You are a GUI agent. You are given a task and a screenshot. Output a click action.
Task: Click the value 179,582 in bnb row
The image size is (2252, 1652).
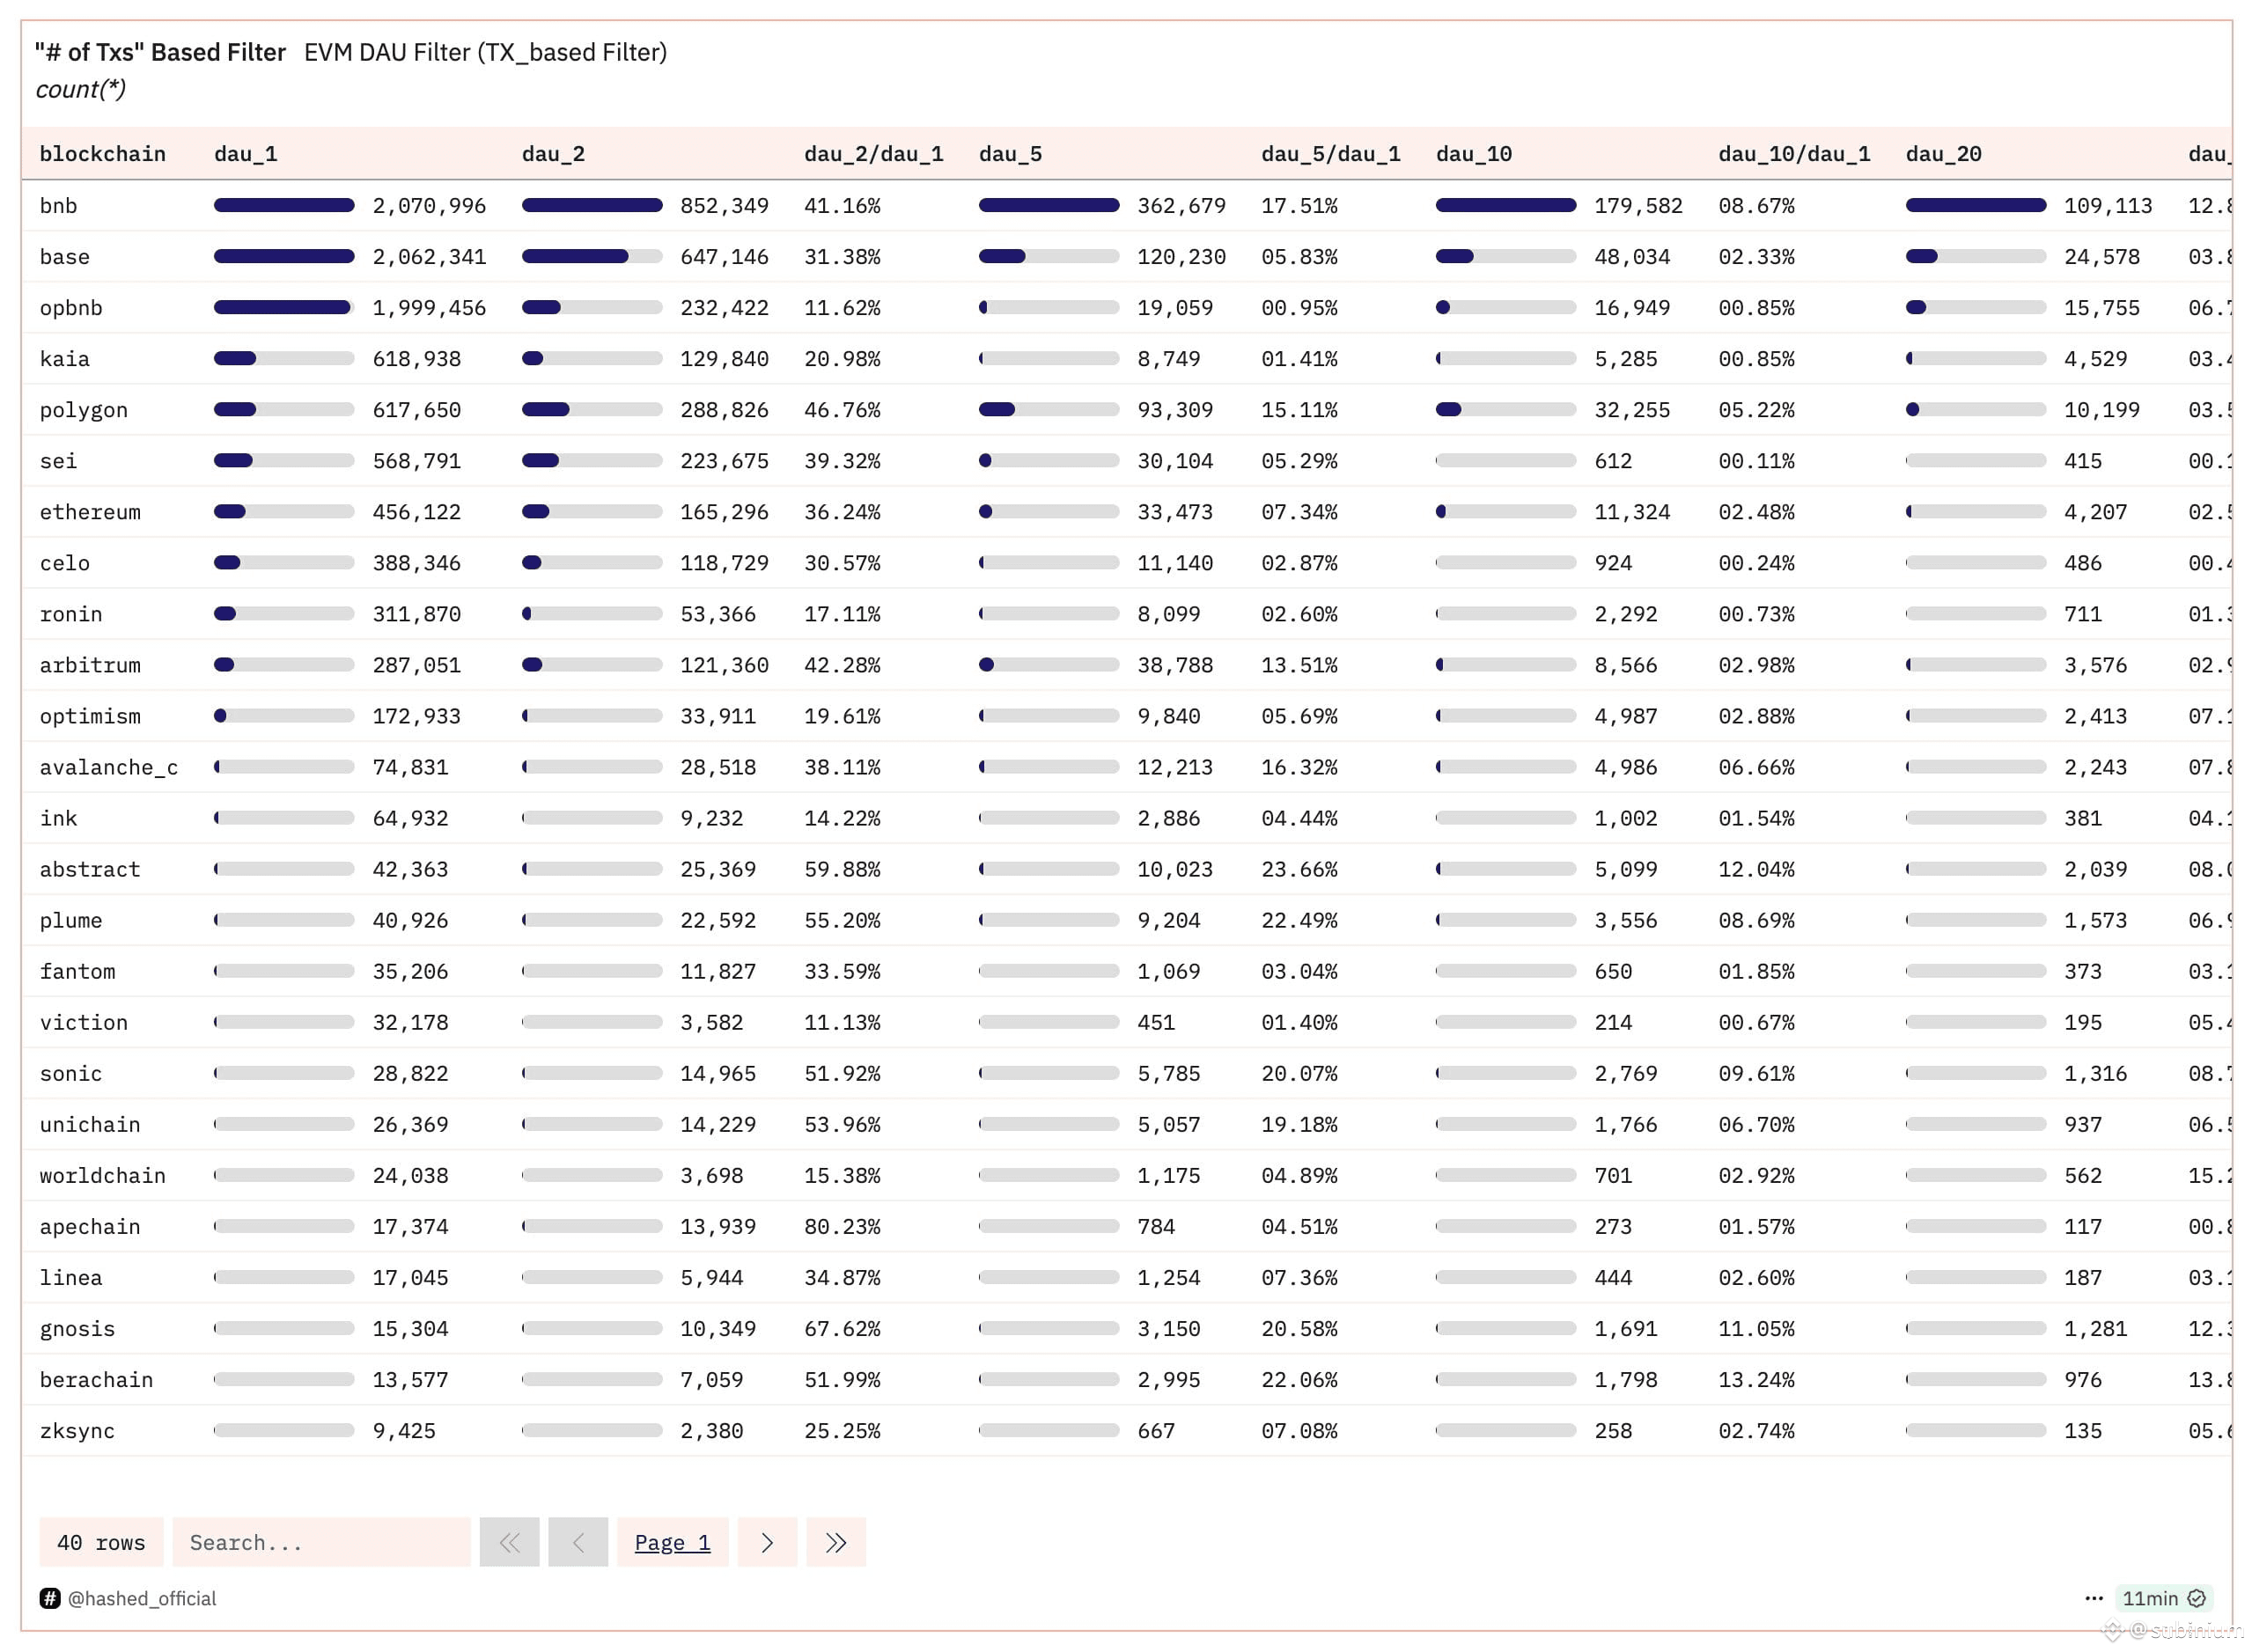(1638, 205)
